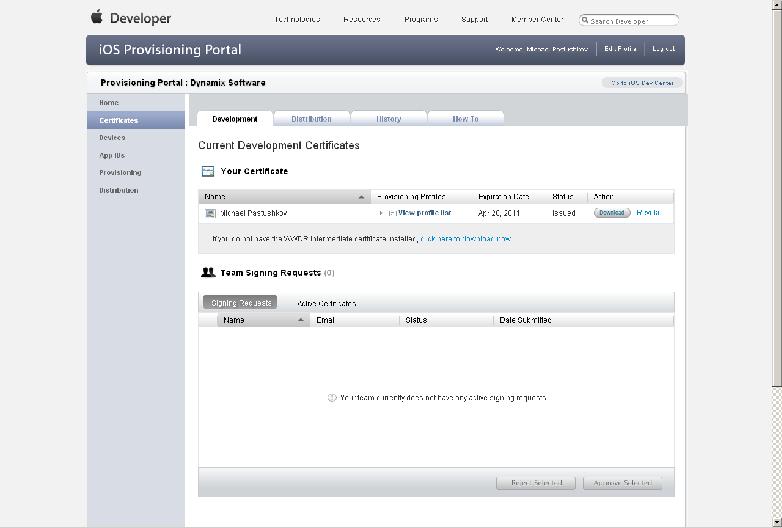
Task: Switch to the Distribution tab
Action: click(x=312, y=119)
